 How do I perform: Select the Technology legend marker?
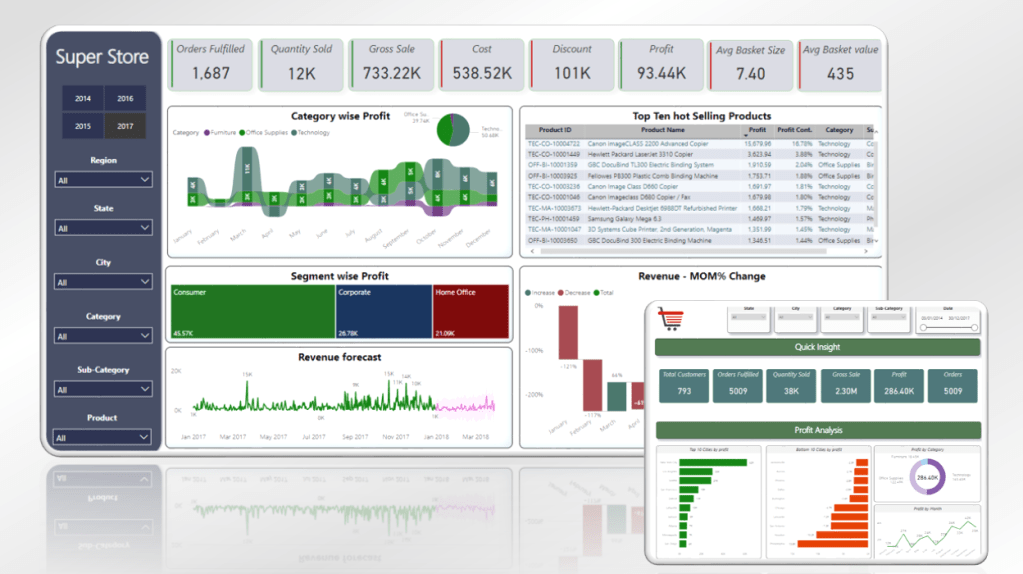click(294, 132)
